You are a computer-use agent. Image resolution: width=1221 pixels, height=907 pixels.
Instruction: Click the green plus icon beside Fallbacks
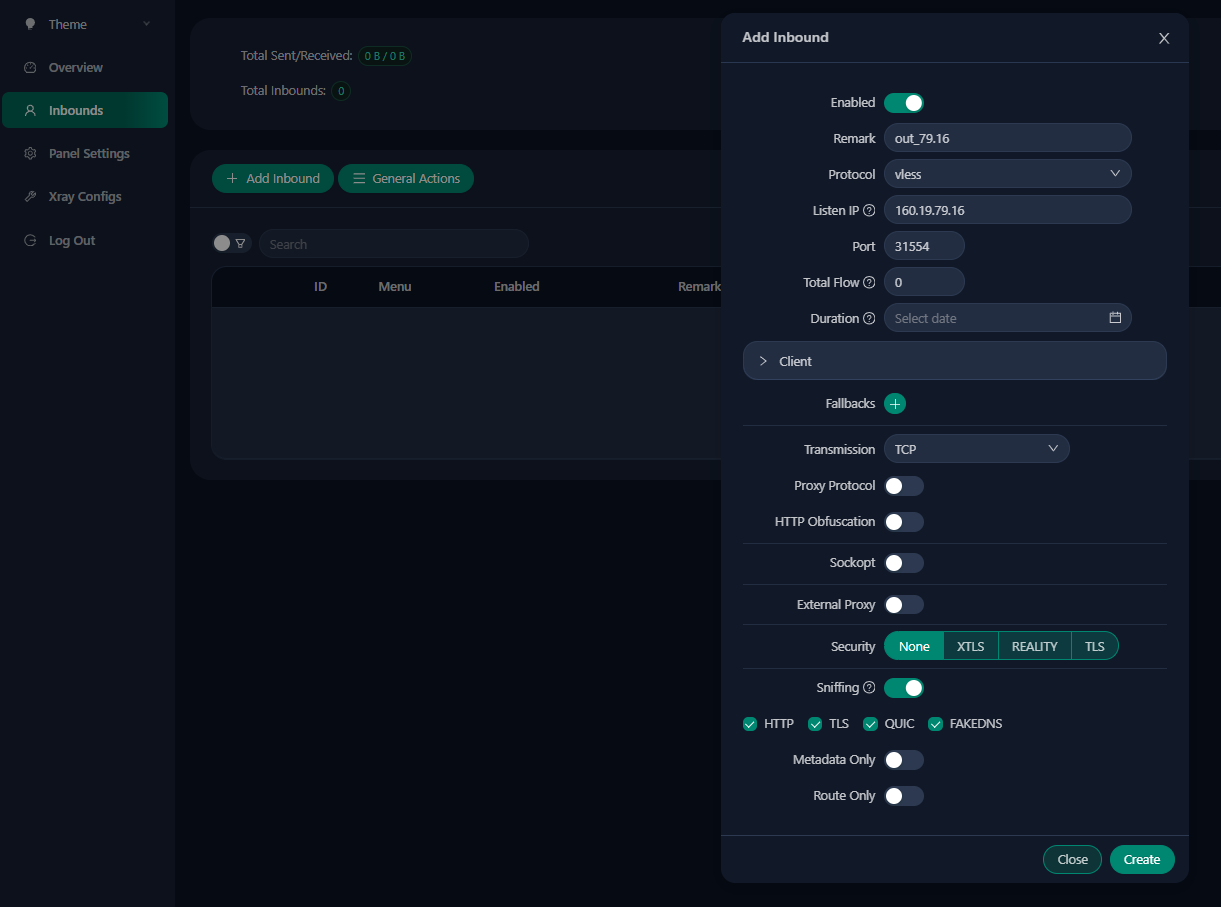(895, 404)
